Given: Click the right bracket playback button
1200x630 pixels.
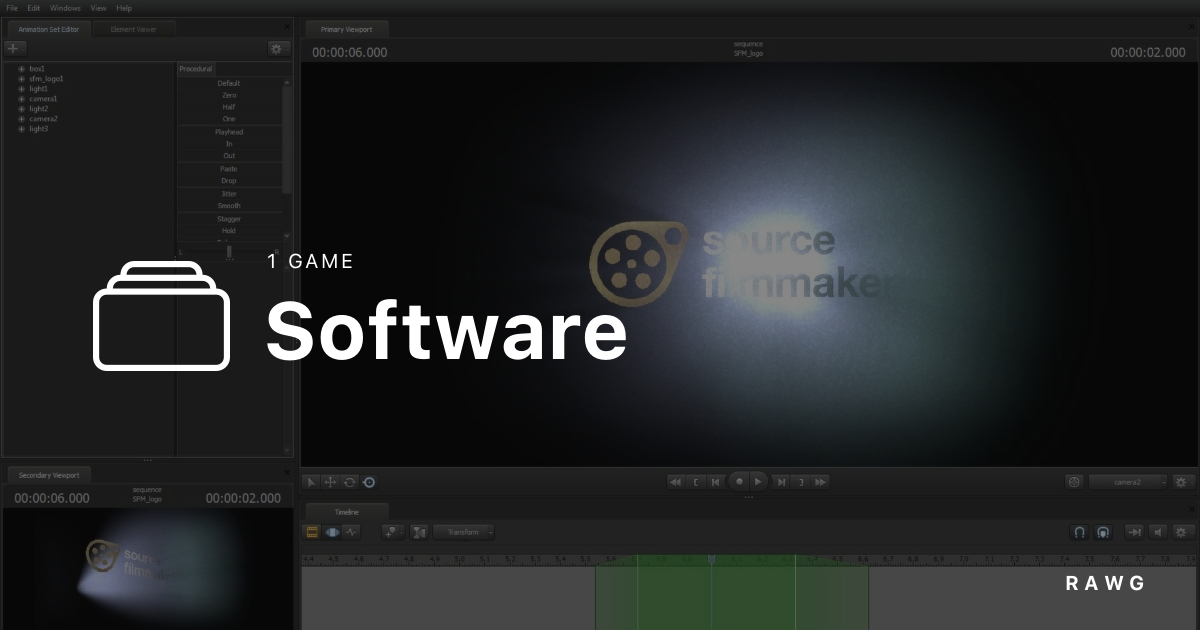Looking at the screenshot, I should click(802, 482).
